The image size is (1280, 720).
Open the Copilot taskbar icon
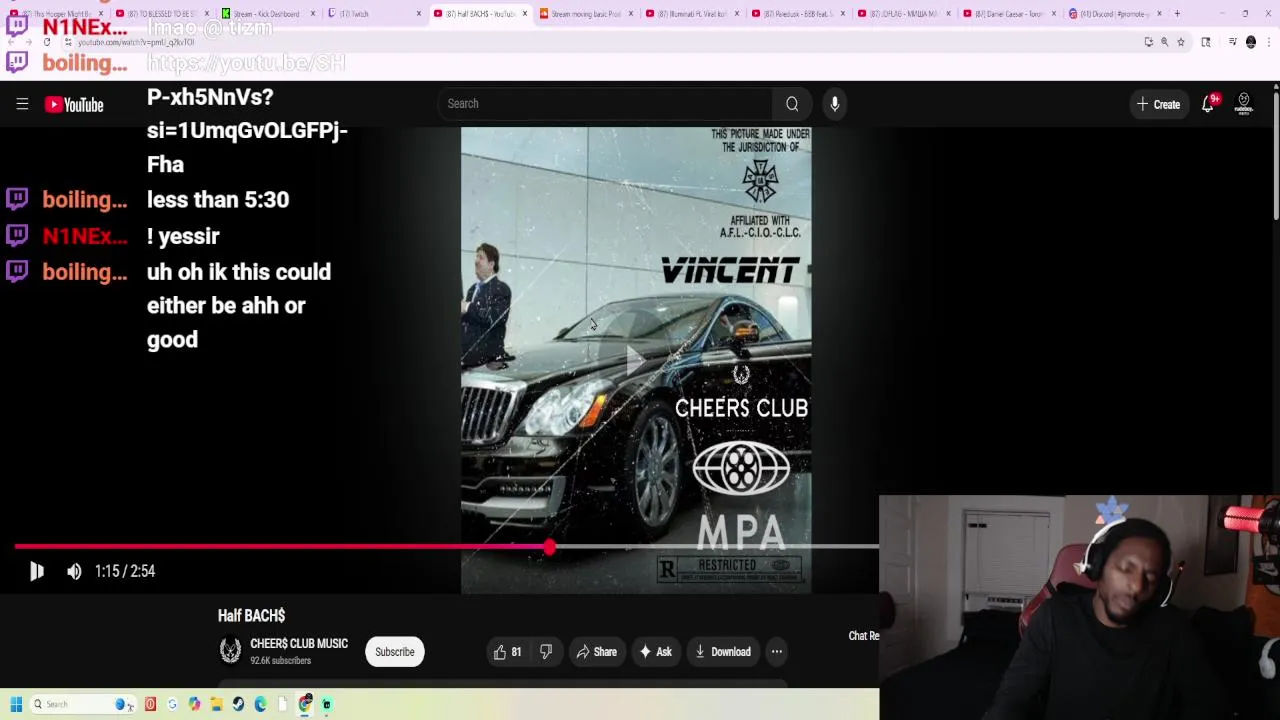point(194,704)
